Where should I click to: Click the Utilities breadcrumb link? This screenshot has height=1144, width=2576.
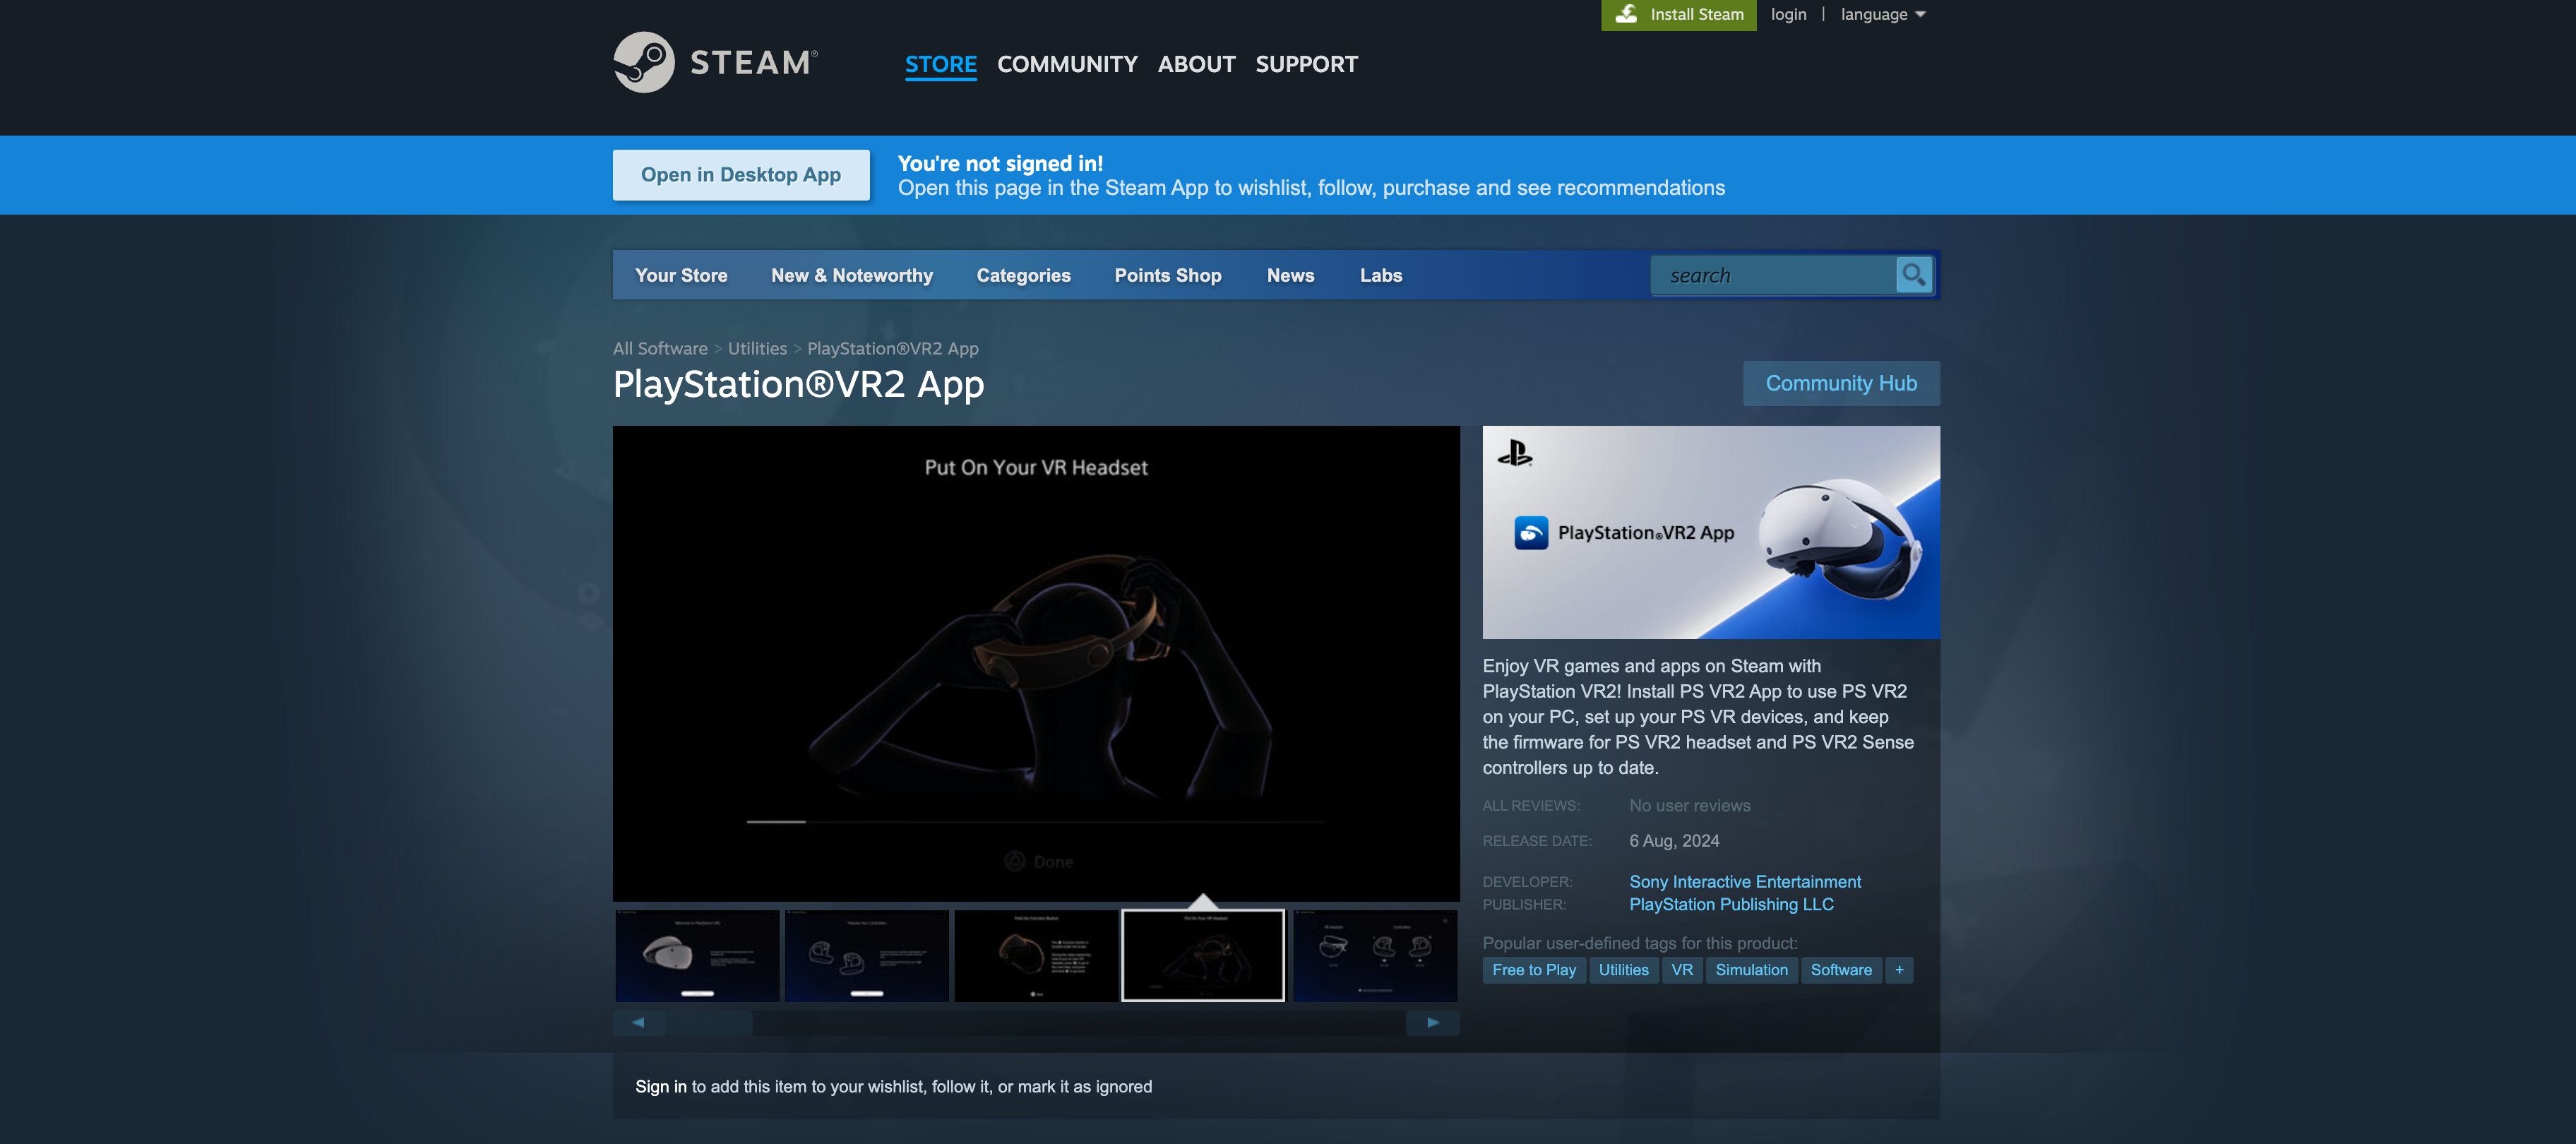[757, 348]
